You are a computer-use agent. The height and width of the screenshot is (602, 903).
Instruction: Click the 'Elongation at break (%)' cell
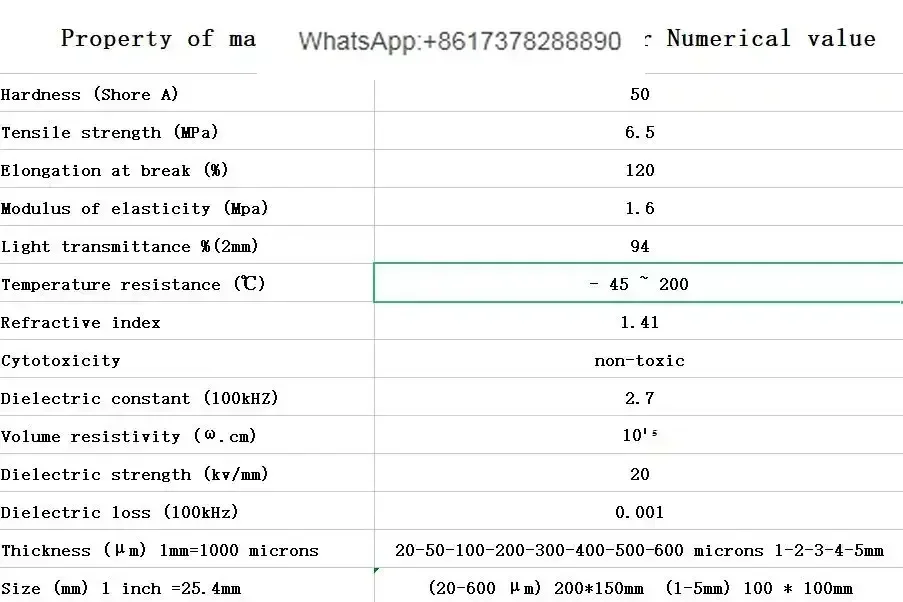[x=187, y=169]
